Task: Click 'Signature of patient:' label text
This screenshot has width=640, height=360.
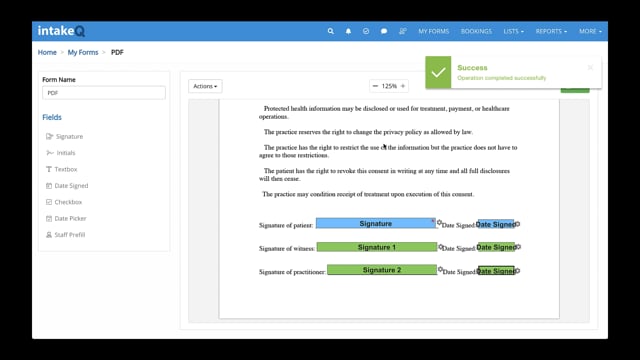Action: pos(286,225)
